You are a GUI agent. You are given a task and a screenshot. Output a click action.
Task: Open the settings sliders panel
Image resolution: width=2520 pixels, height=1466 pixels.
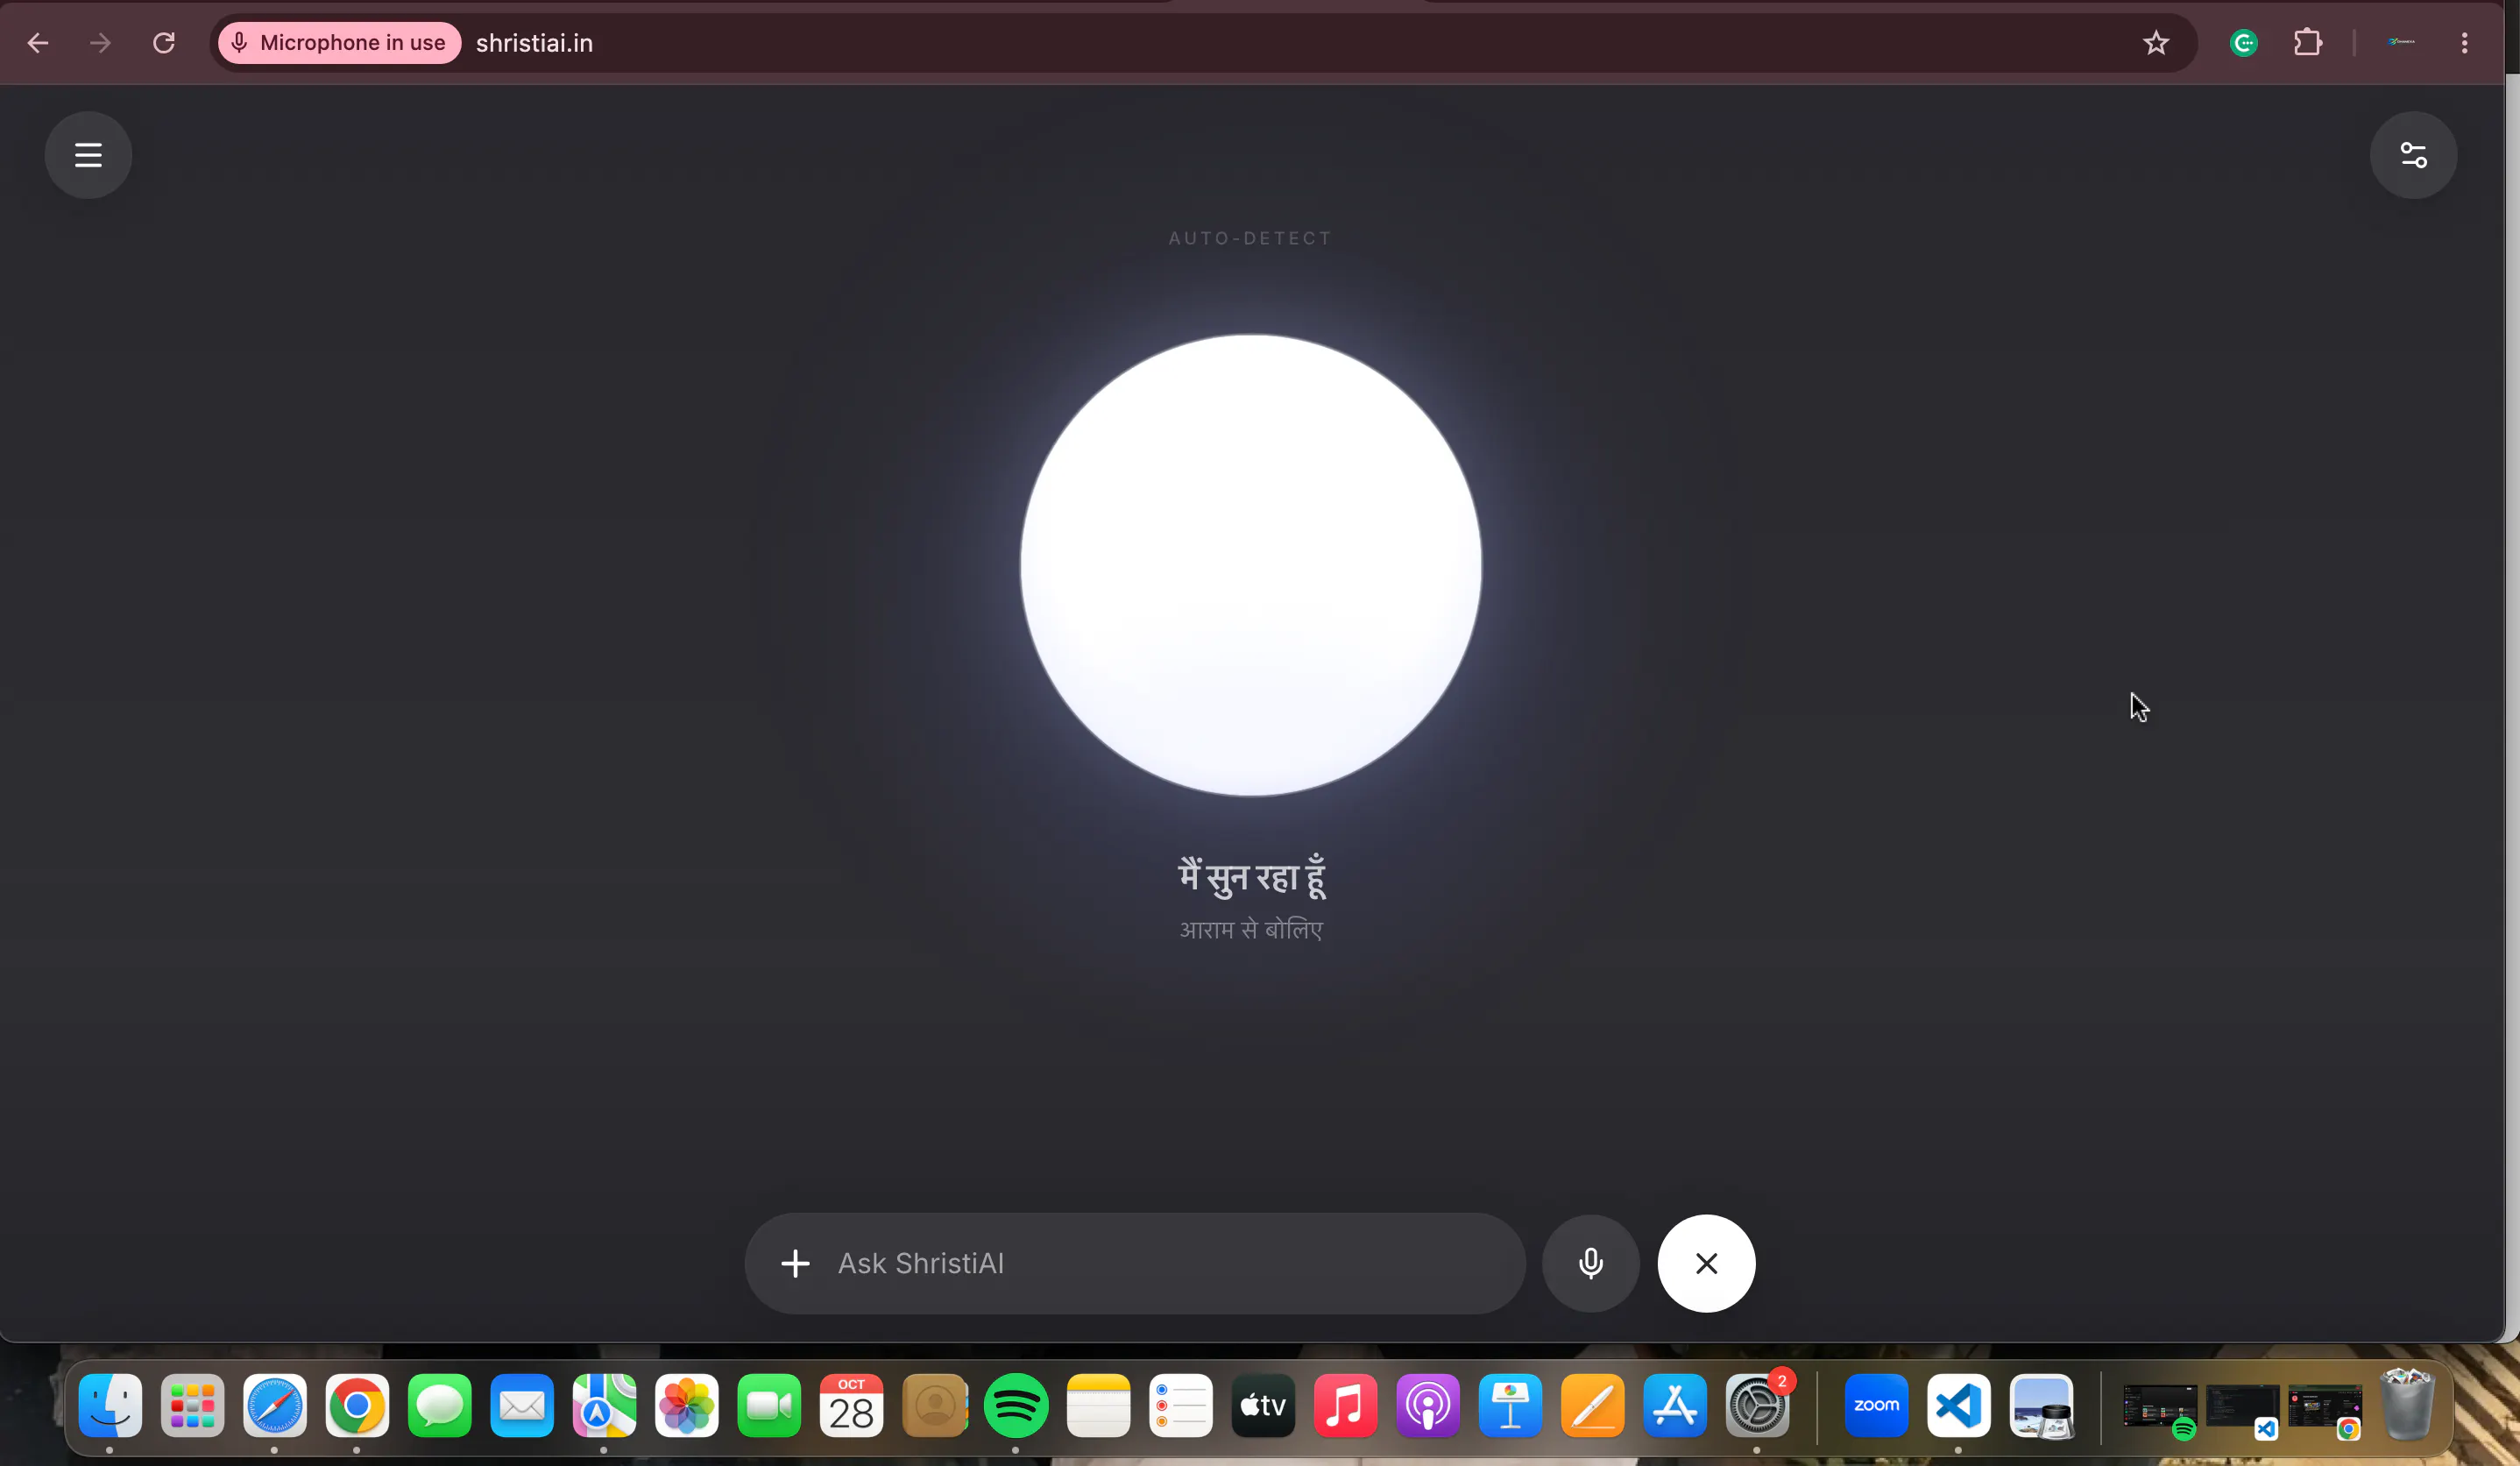[2413, 155]
